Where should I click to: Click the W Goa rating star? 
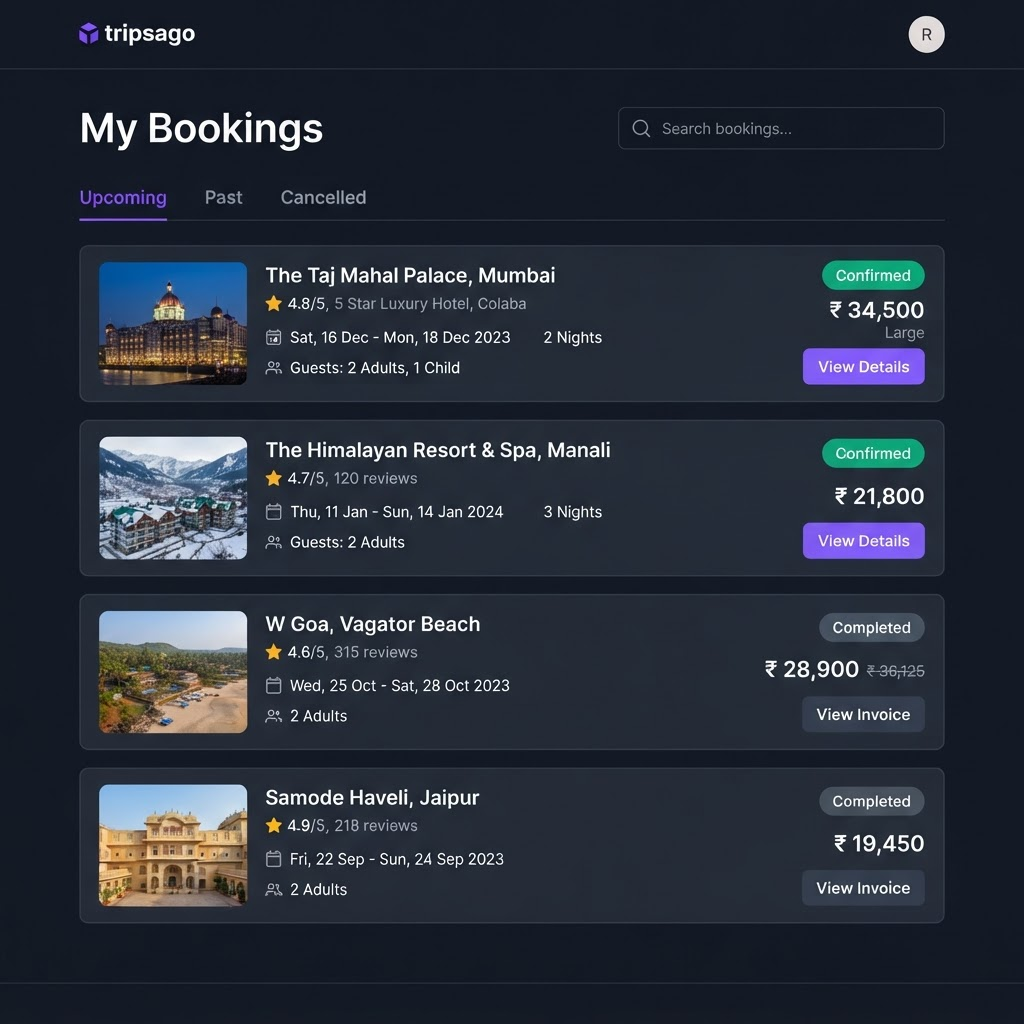274,652
